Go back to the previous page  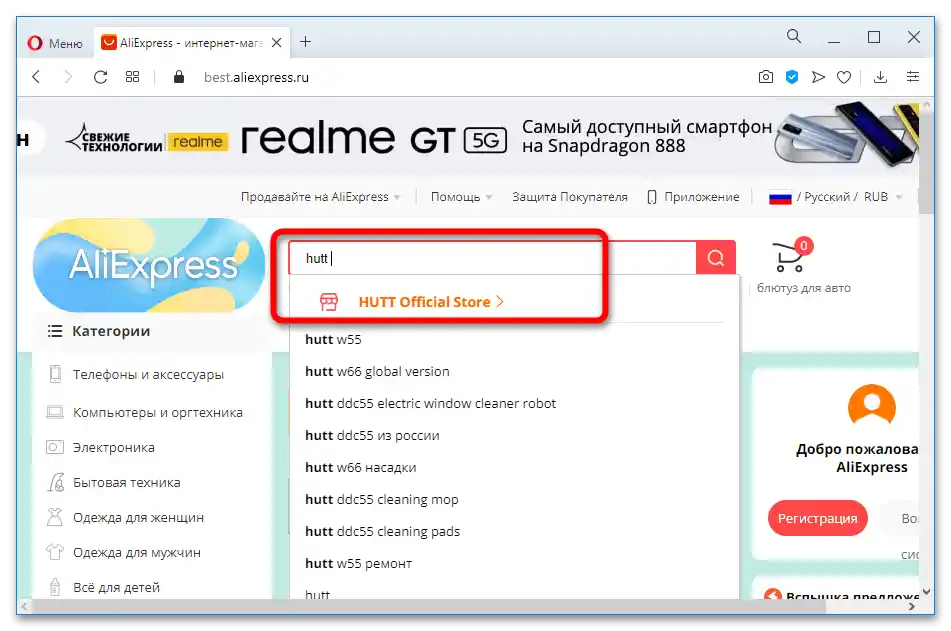point(36,77)
